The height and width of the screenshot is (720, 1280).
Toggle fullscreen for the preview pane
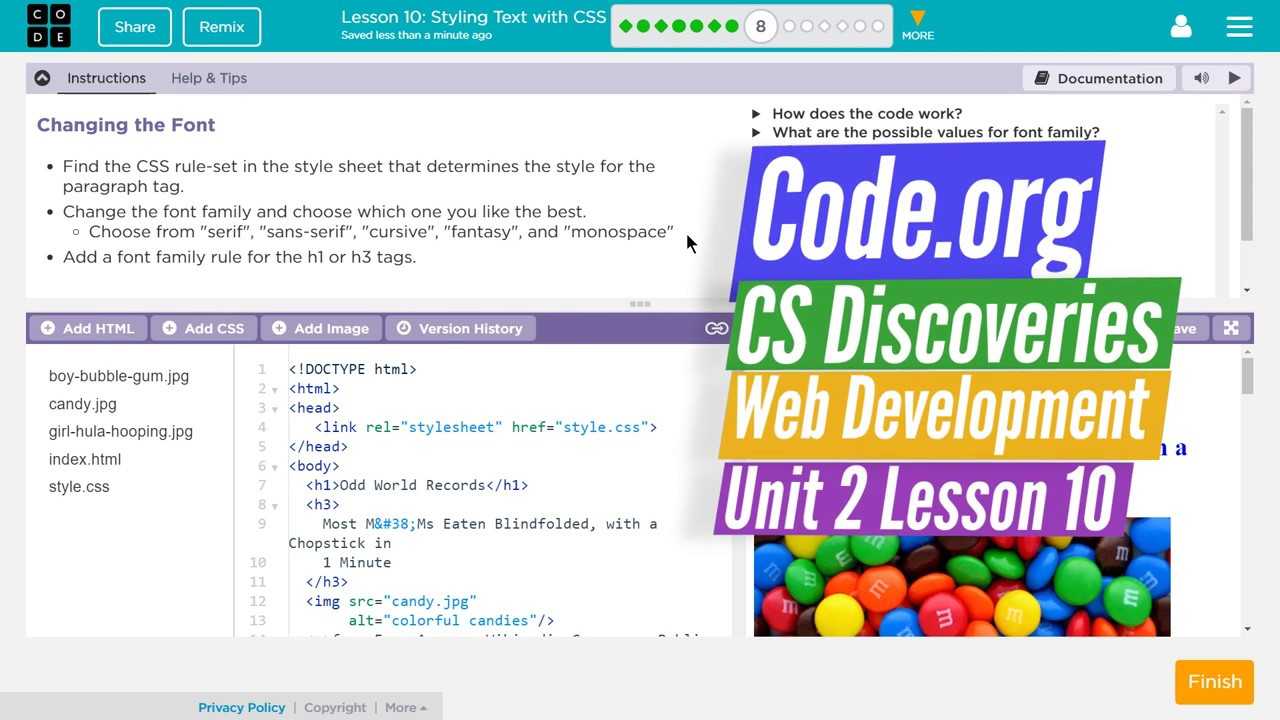click(x=1231, y=328)
